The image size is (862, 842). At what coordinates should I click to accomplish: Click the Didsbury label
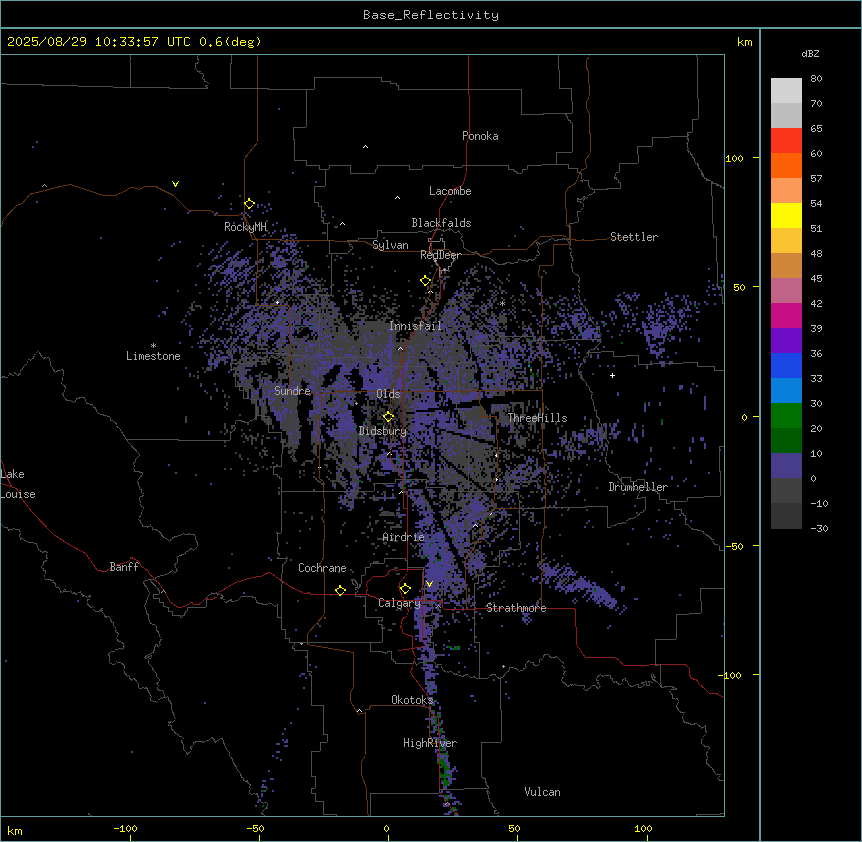[382, 431]
